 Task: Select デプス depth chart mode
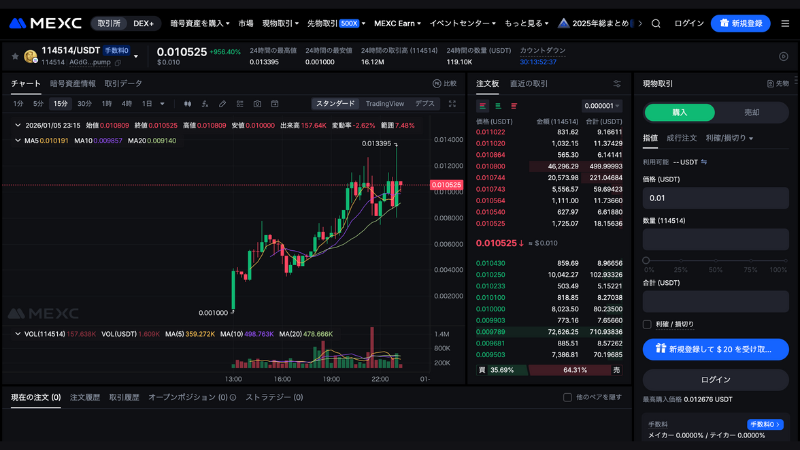coord(424,104)
